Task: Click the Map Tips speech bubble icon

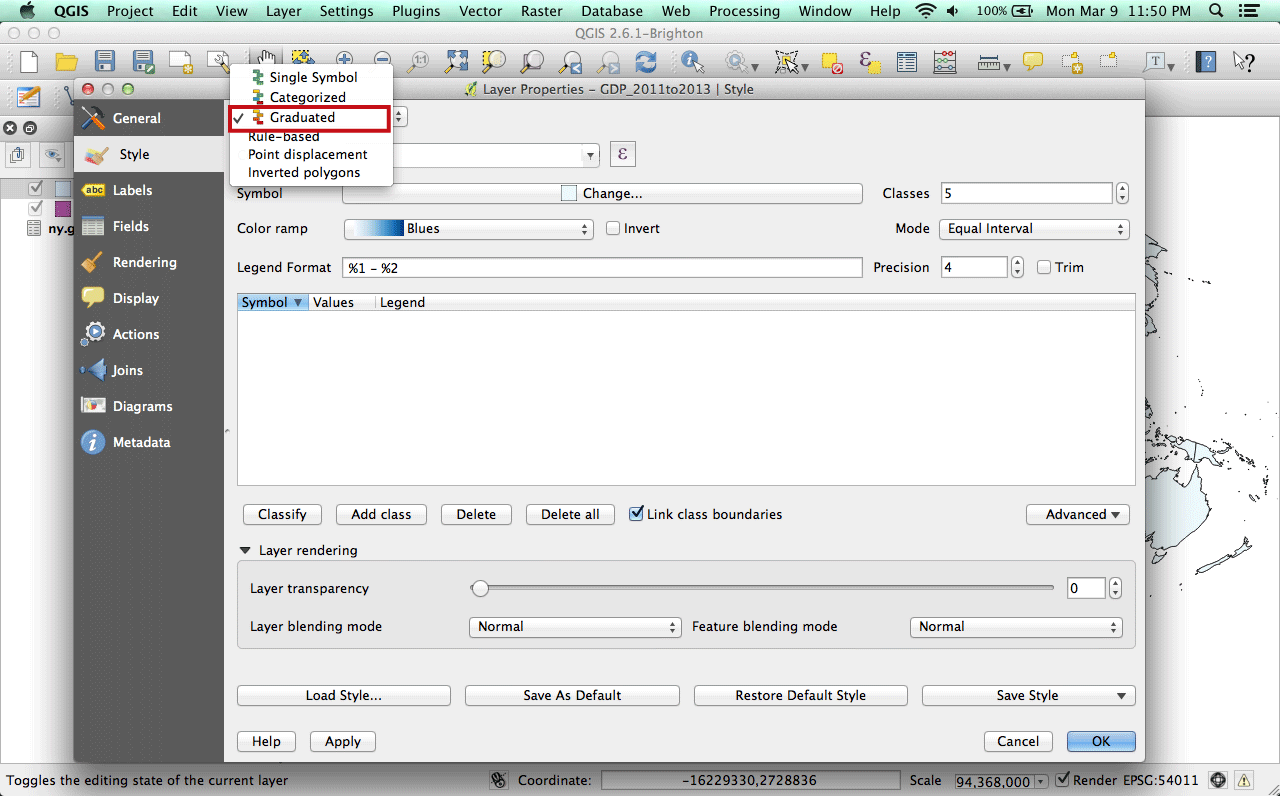Action: (1033, 62)
